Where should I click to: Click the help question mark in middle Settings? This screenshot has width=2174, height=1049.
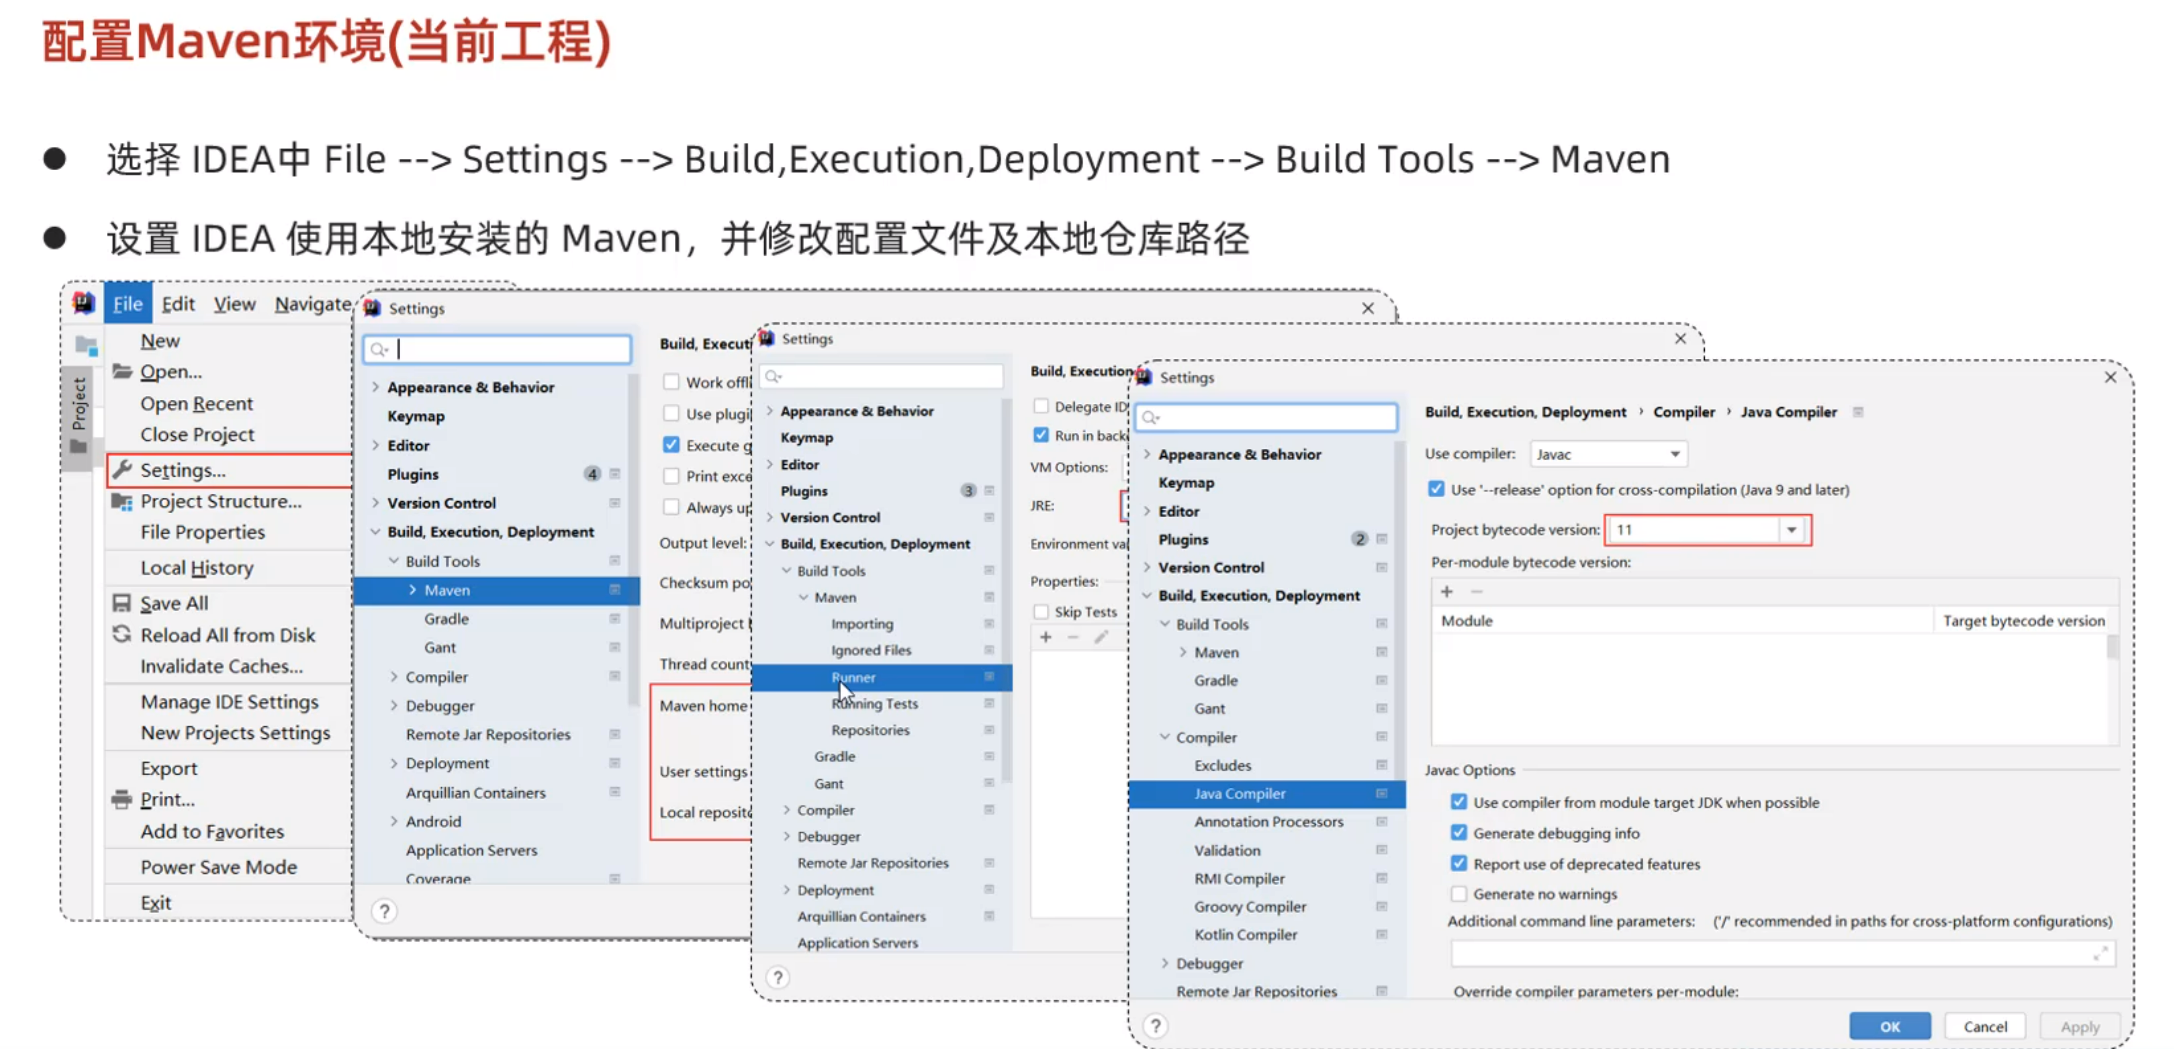pos(777,977)
